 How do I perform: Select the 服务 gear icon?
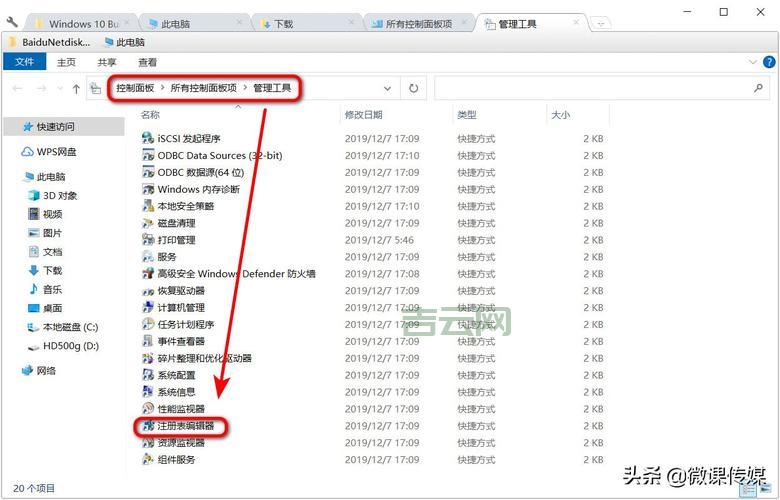click(148, 257)
